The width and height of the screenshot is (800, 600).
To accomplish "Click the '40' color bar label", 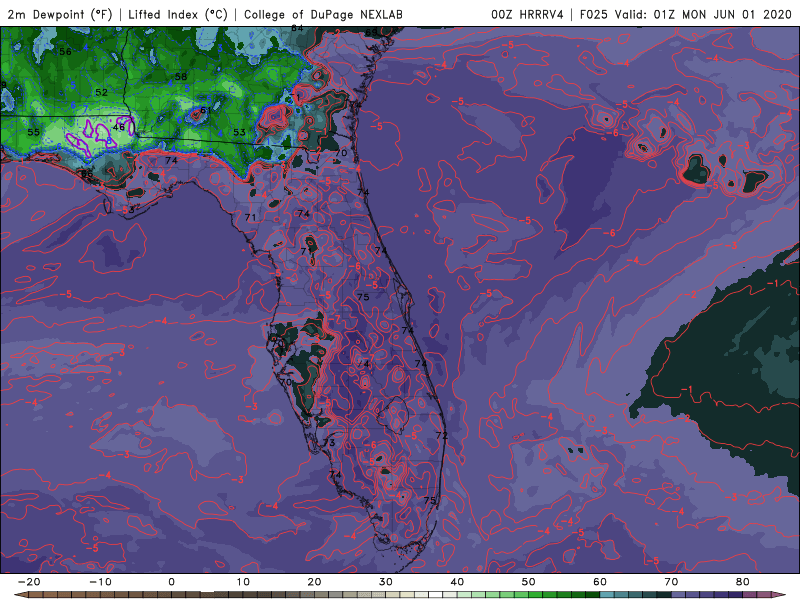I will [457, 582].
